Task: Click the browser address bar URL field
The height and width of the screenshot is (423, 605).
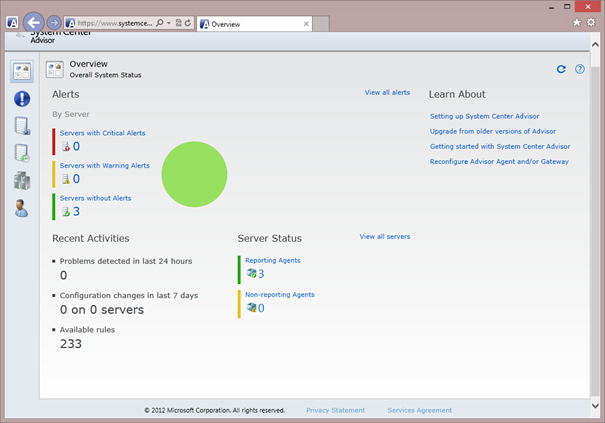Action: click(115, 22)
